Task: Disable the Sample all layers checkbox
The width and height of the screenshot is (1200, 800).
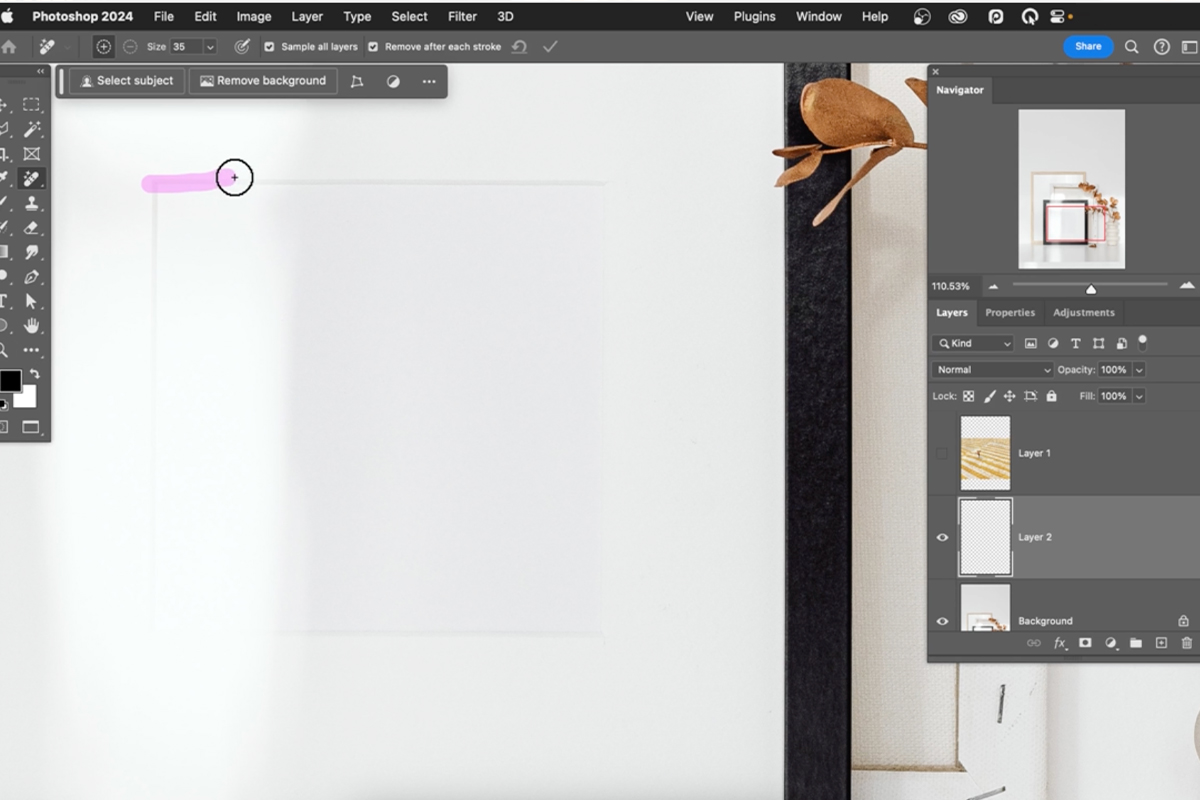Action: (x=269, y=46)
